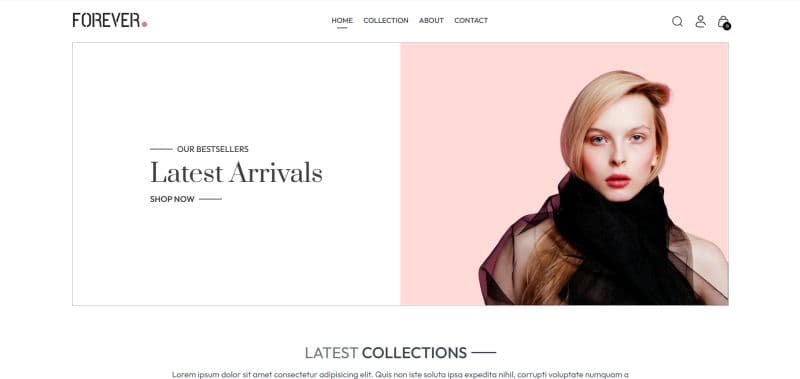Click the Latest Arrivals headline
800x379 pixels.
pyautogui.click(x=236, y=172)
